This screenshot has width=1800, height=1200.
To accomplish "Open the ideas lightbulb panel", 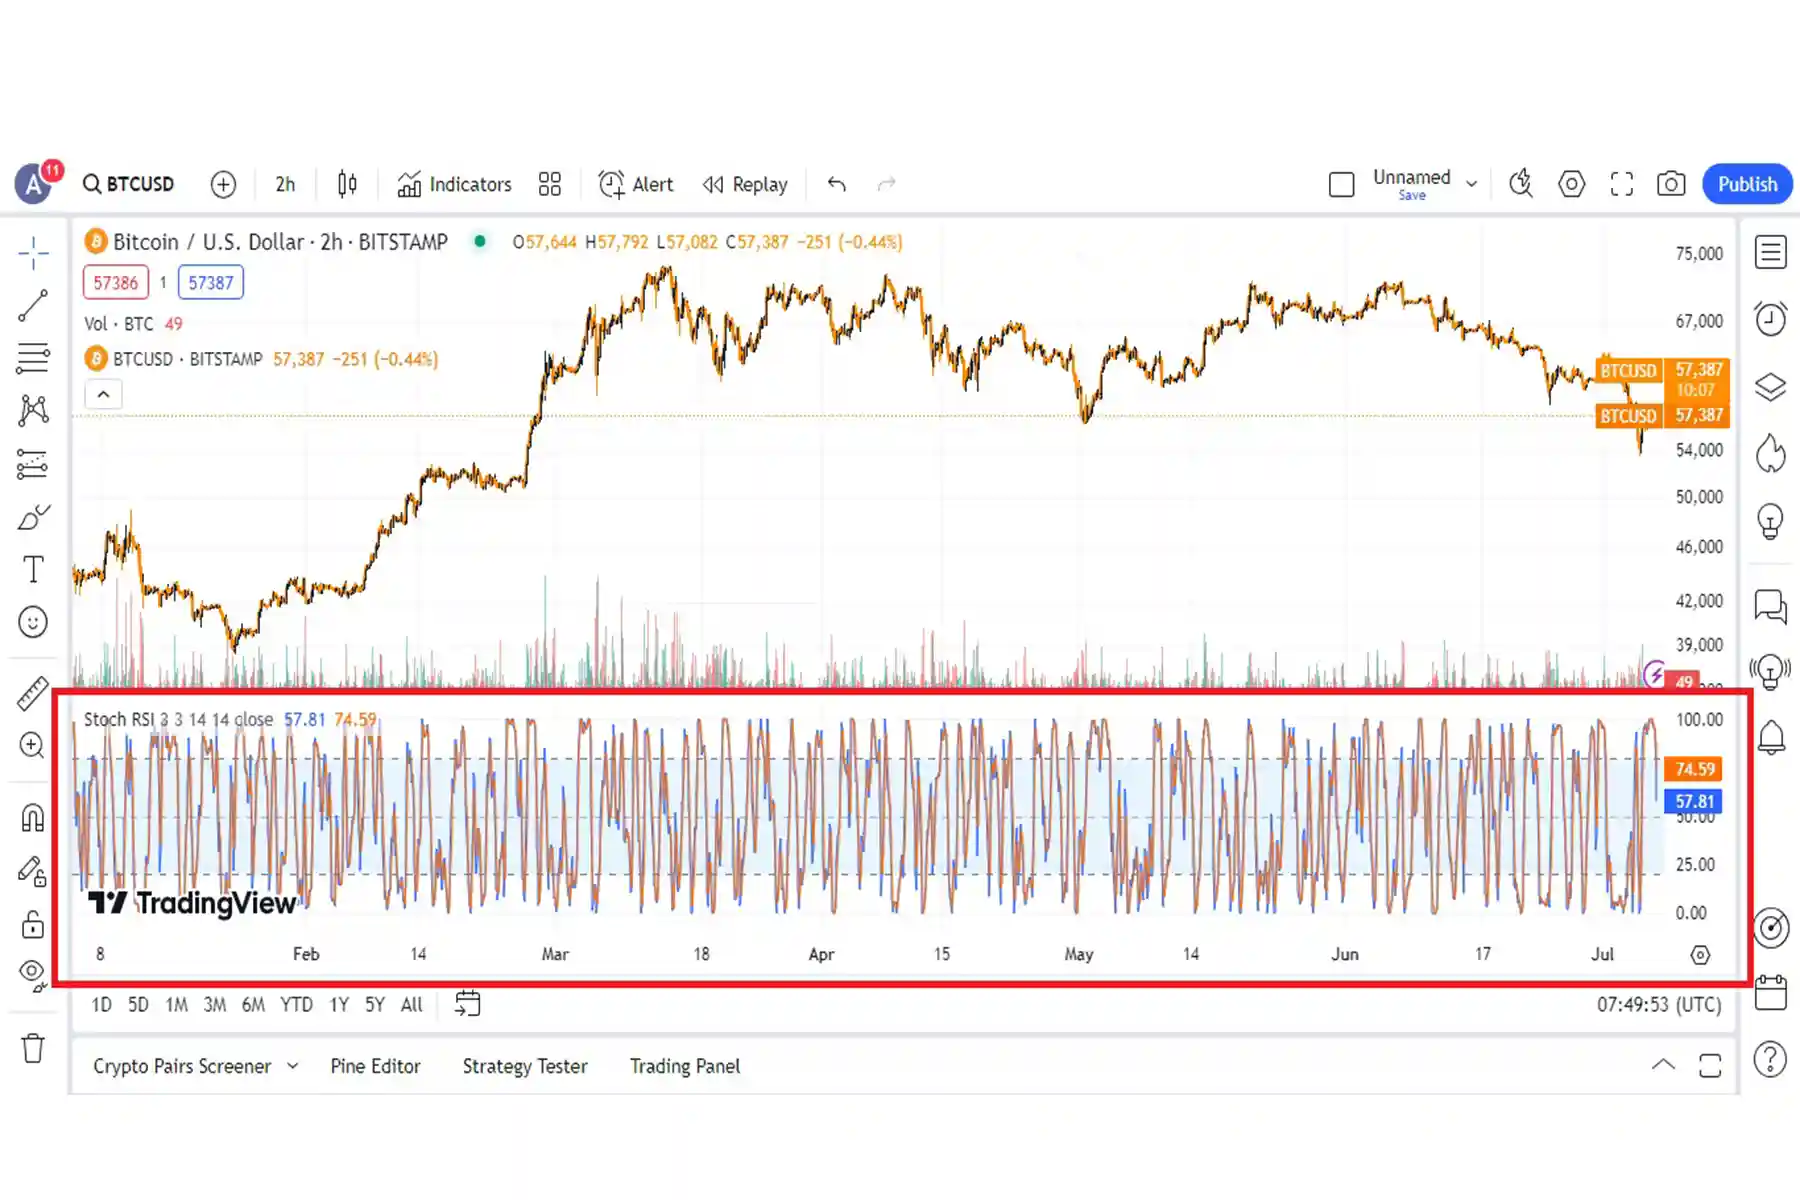I will tap(1771, 521).
